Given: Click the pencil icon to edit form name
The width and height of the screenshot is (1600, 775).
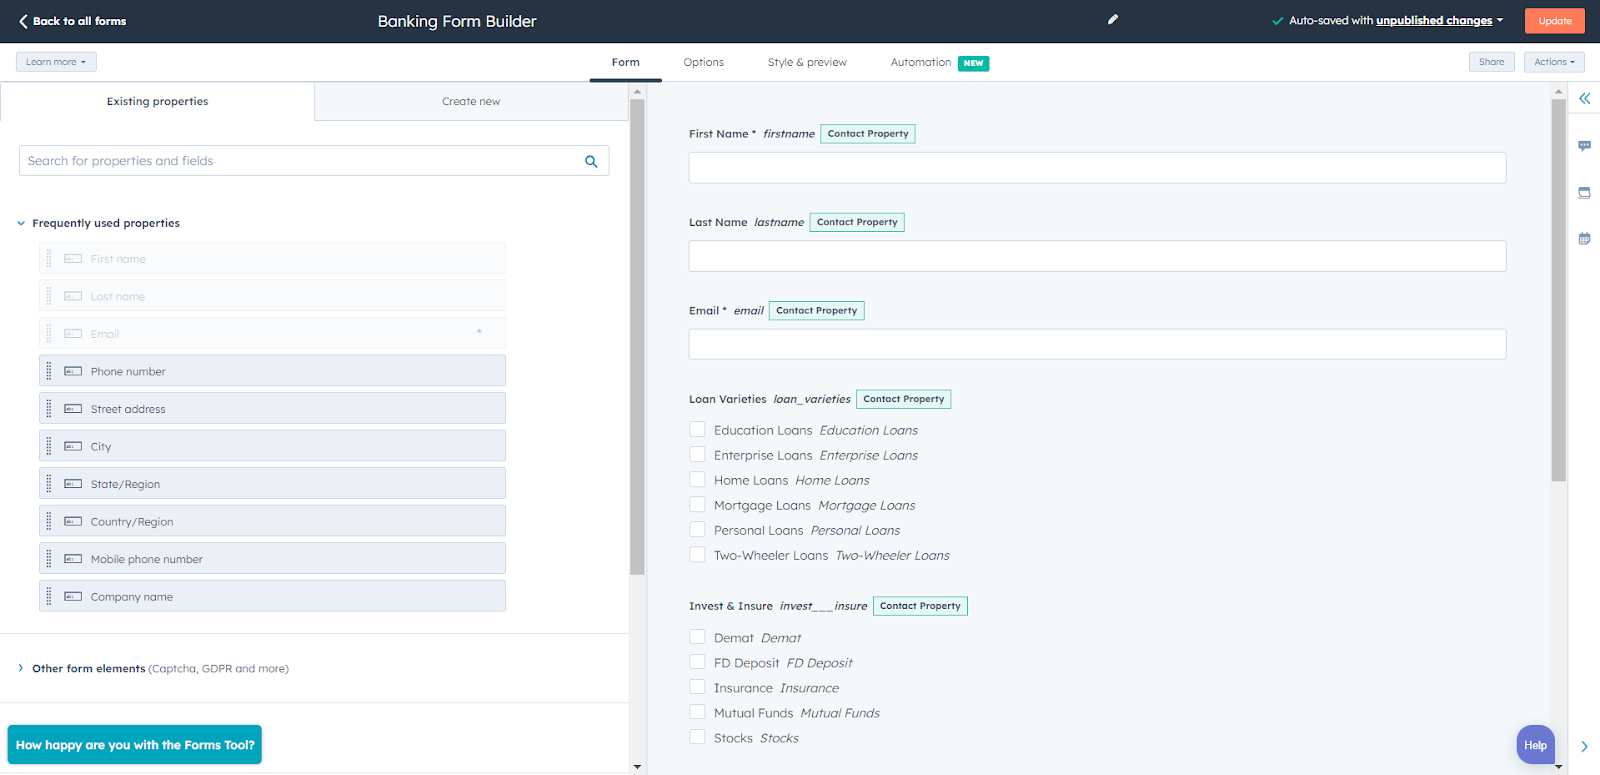Looking at the screenshot, I should point(1113,19).
